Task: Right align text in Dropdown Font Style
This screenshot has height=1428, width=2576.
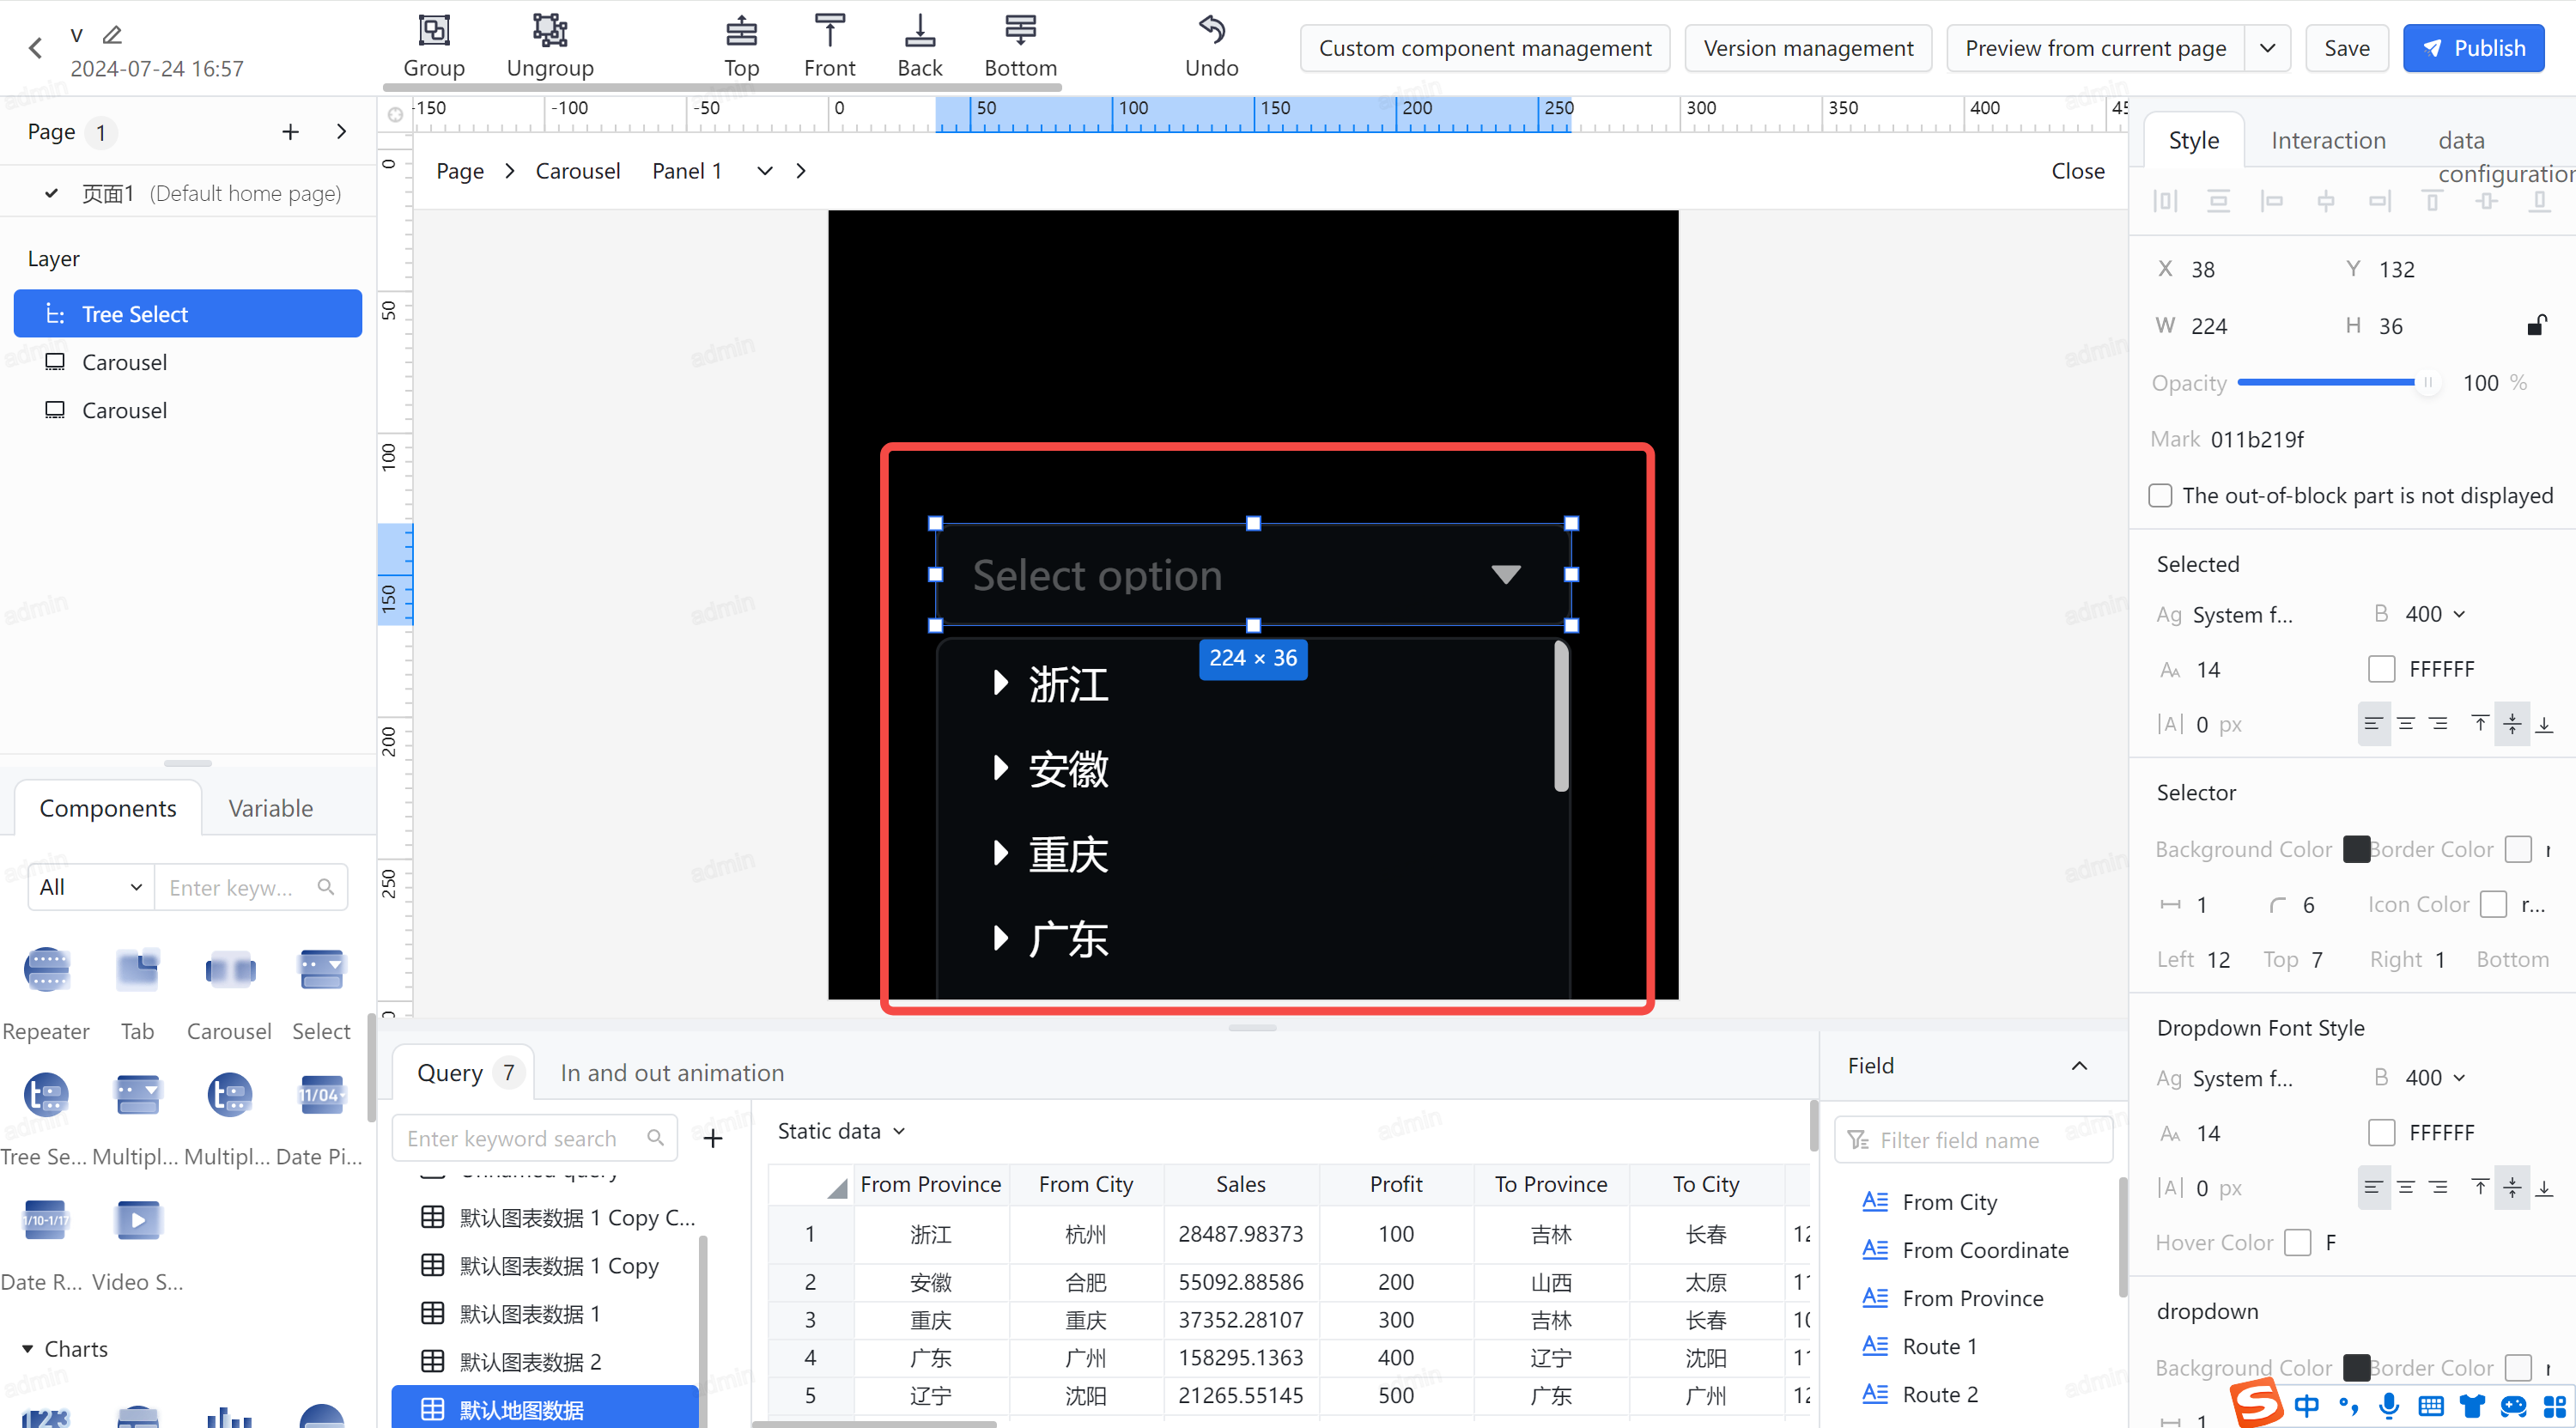Action: coord(2439,1187)
